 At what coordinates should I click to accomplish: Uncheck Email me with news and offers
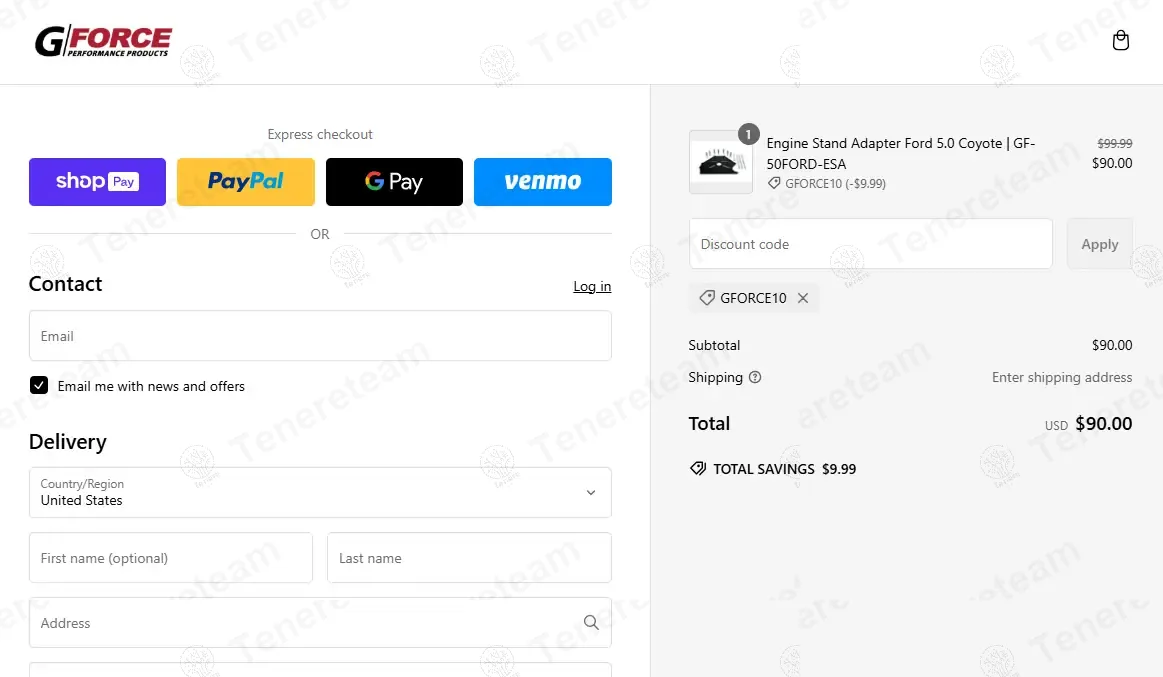point(39,386)
